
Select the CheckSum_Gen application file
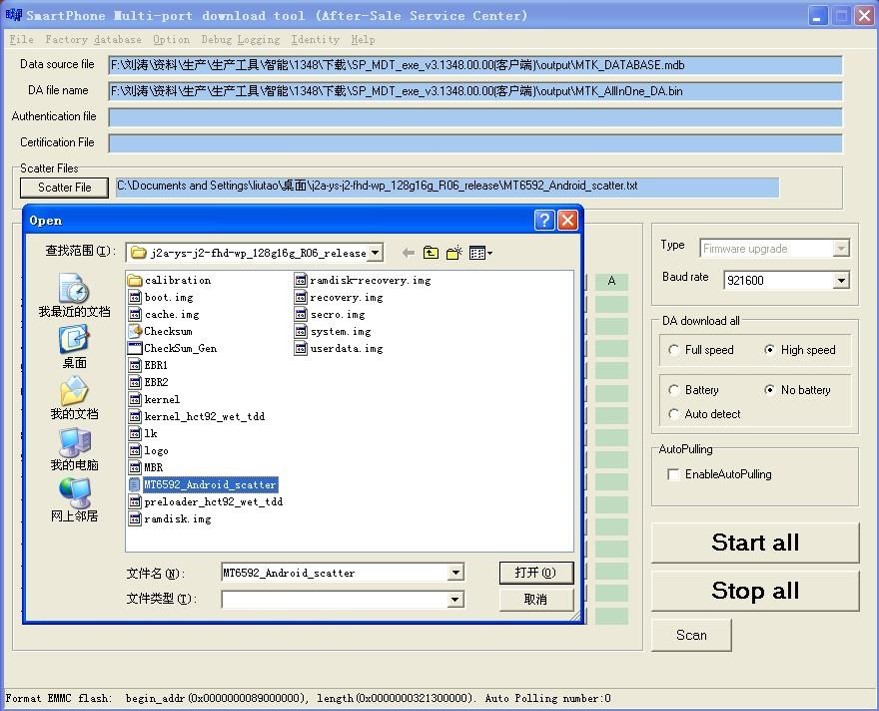click(x=173, y=348)
